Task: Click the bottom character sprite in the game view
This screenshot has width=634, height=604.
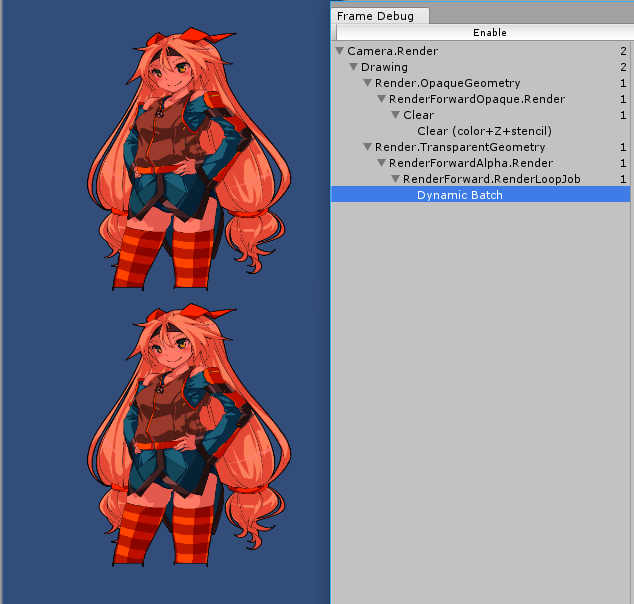Action: 189,435
